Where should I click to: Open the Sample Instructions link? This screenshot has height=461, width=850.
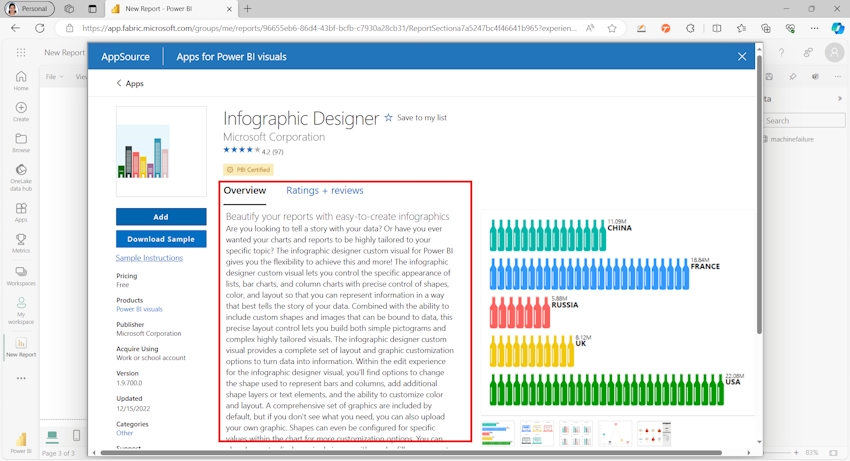149,258
